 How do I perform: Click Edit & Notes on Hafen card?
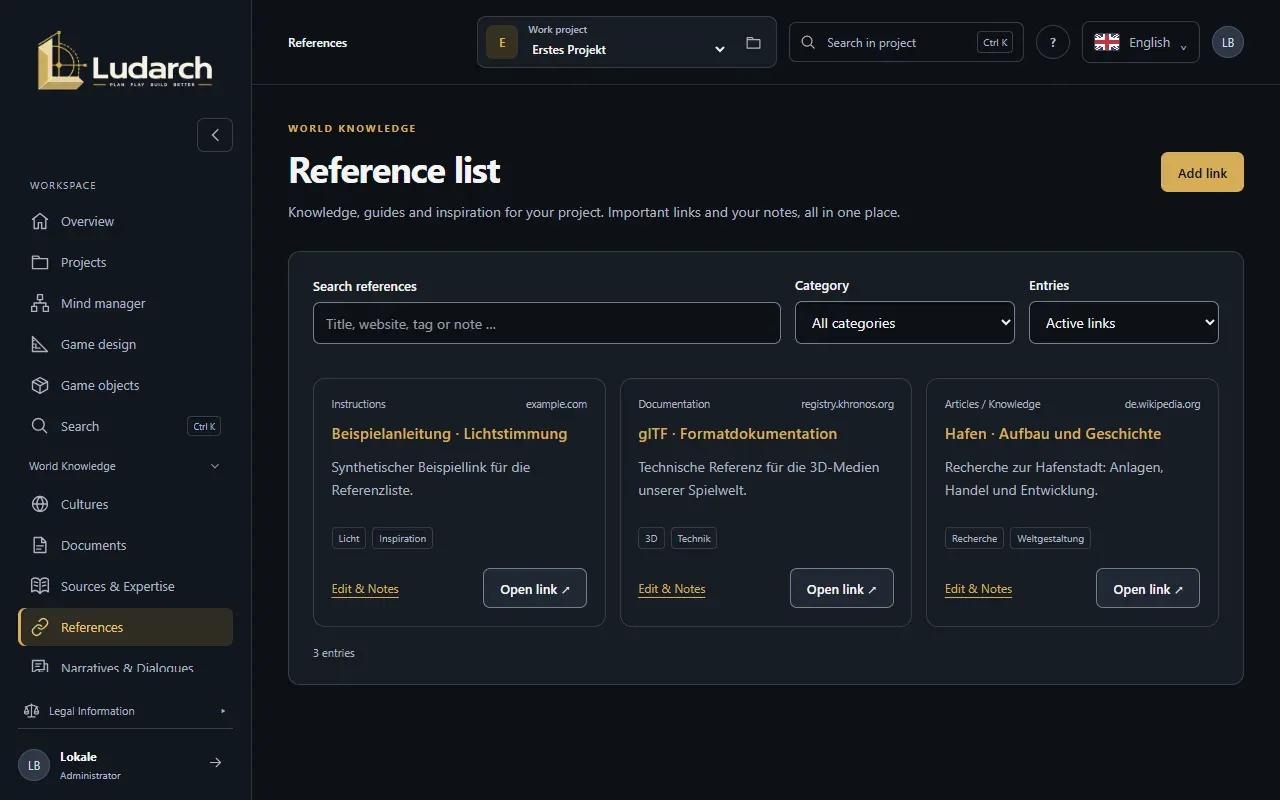click(978, 589)
